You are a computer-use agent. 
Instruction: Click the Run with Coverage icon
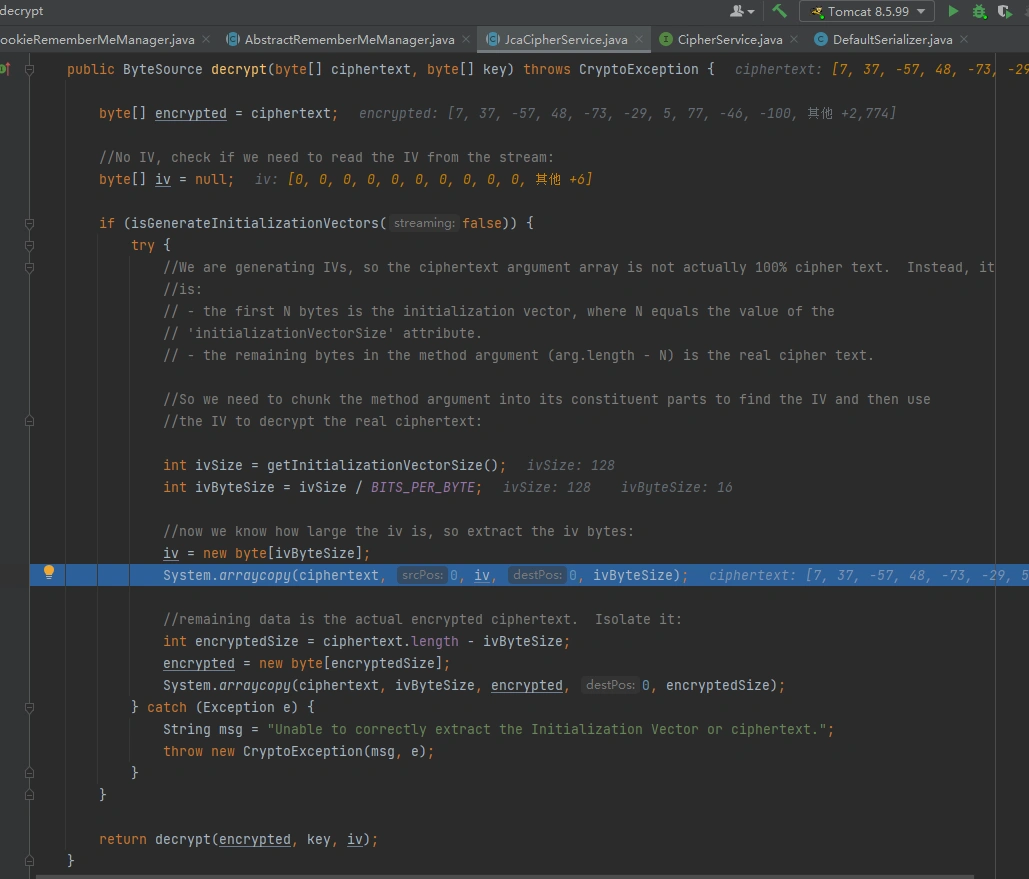coord(1004,12)
